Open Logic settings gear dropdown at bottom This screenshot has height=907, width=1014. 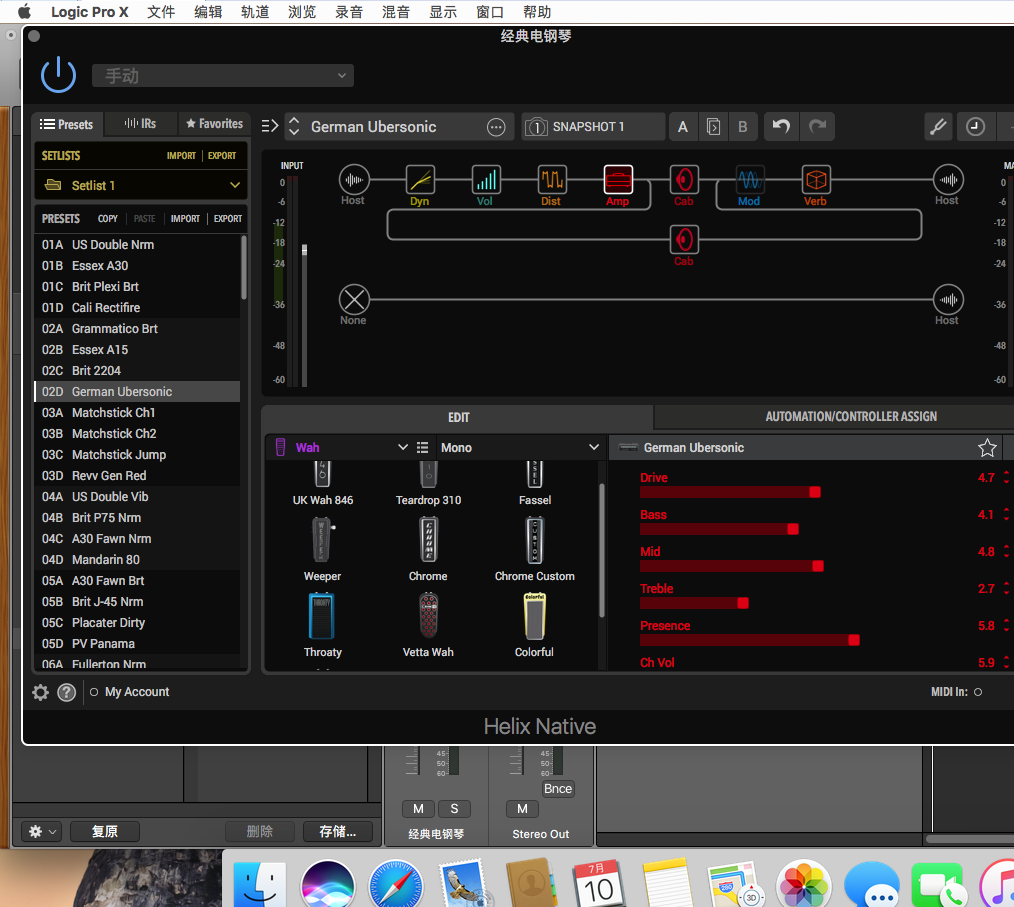click(x=41, y=831)
